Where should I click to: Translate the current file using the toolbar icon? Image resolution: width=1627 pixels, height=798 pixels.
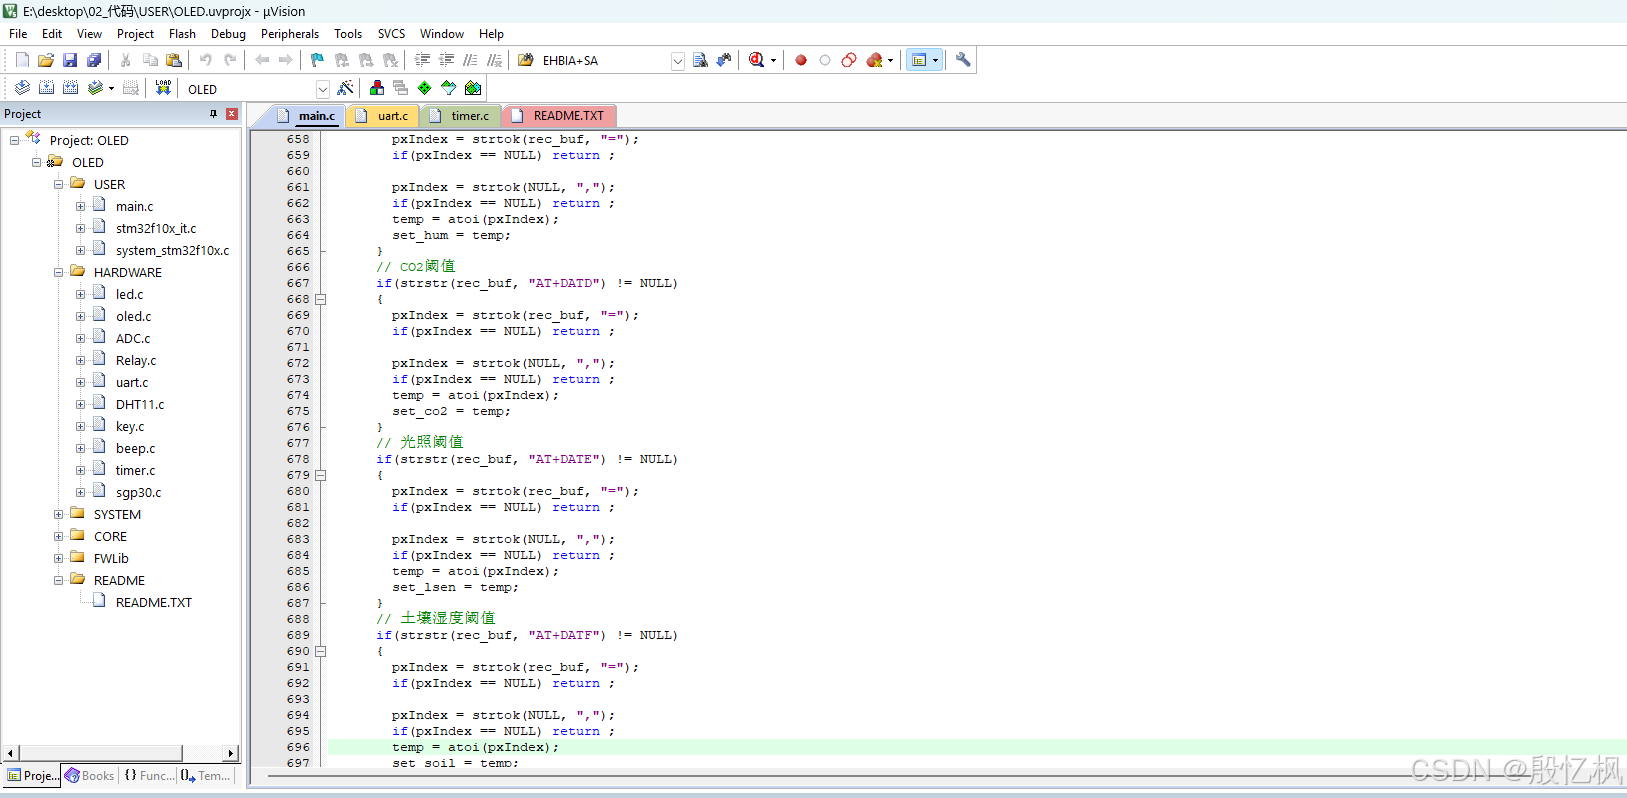22,88
